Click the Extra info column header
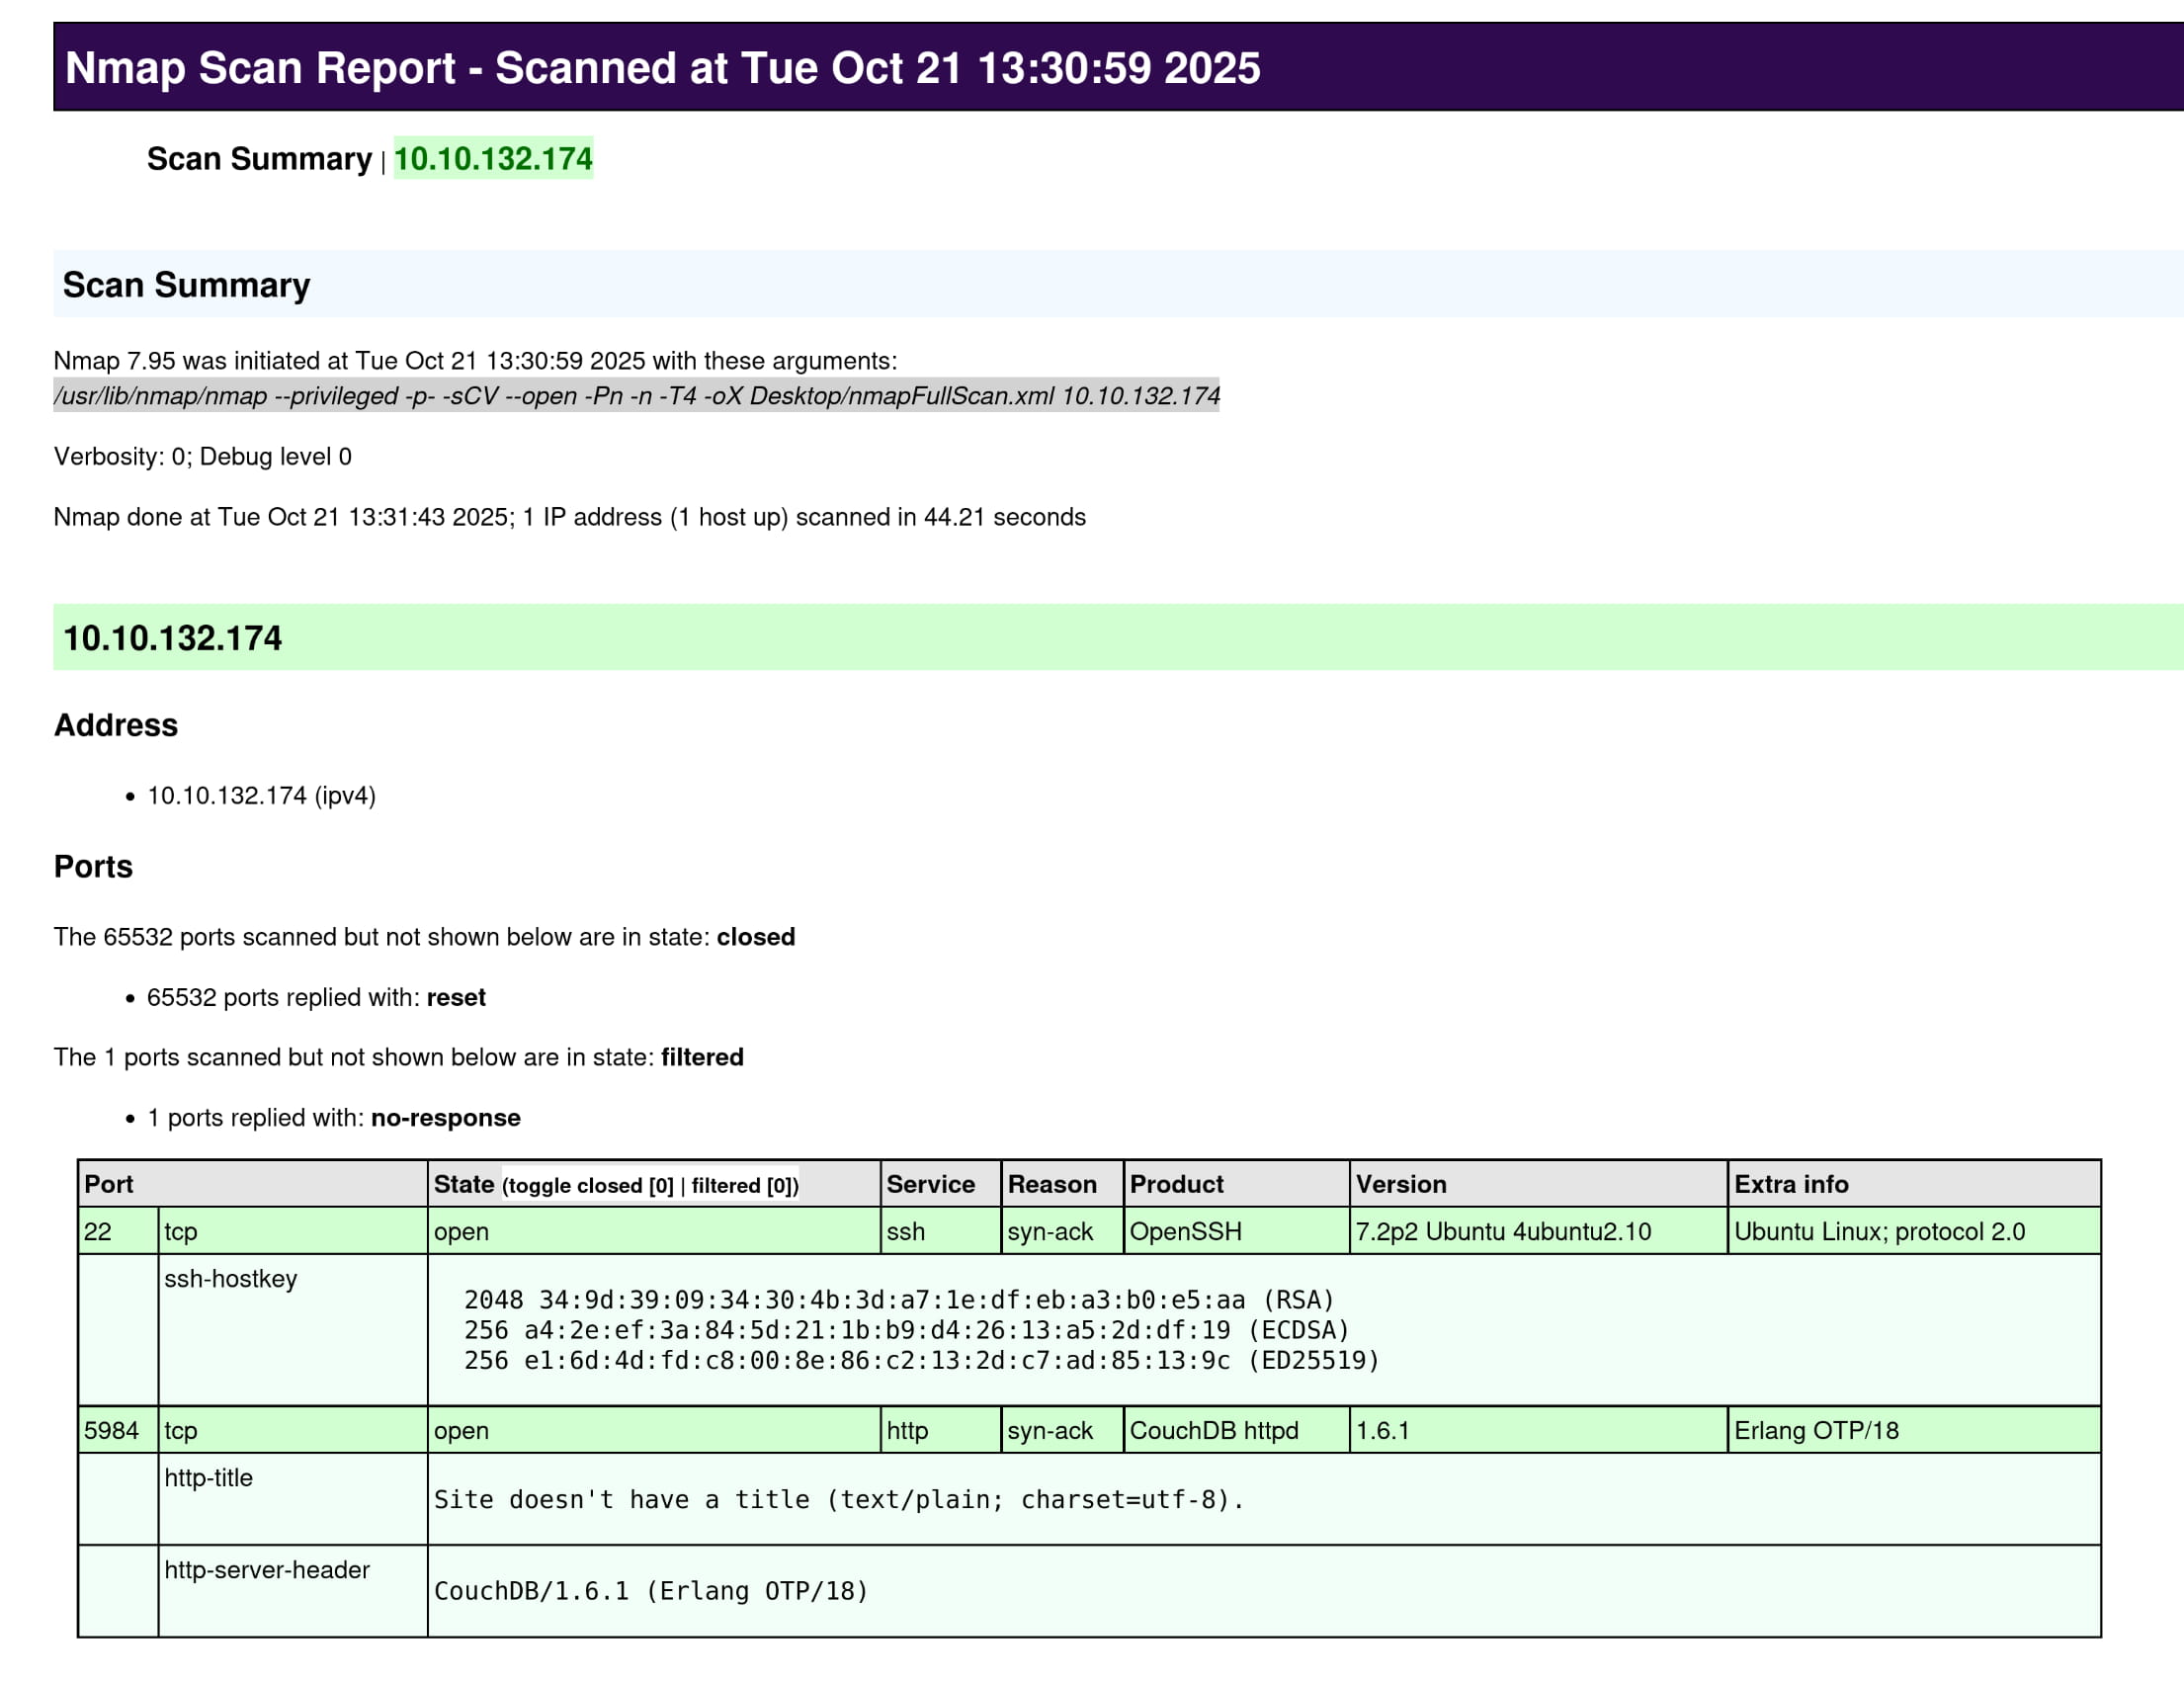The width and height of the screenshot is (2184, 1683). [x=1790, y=1185]
